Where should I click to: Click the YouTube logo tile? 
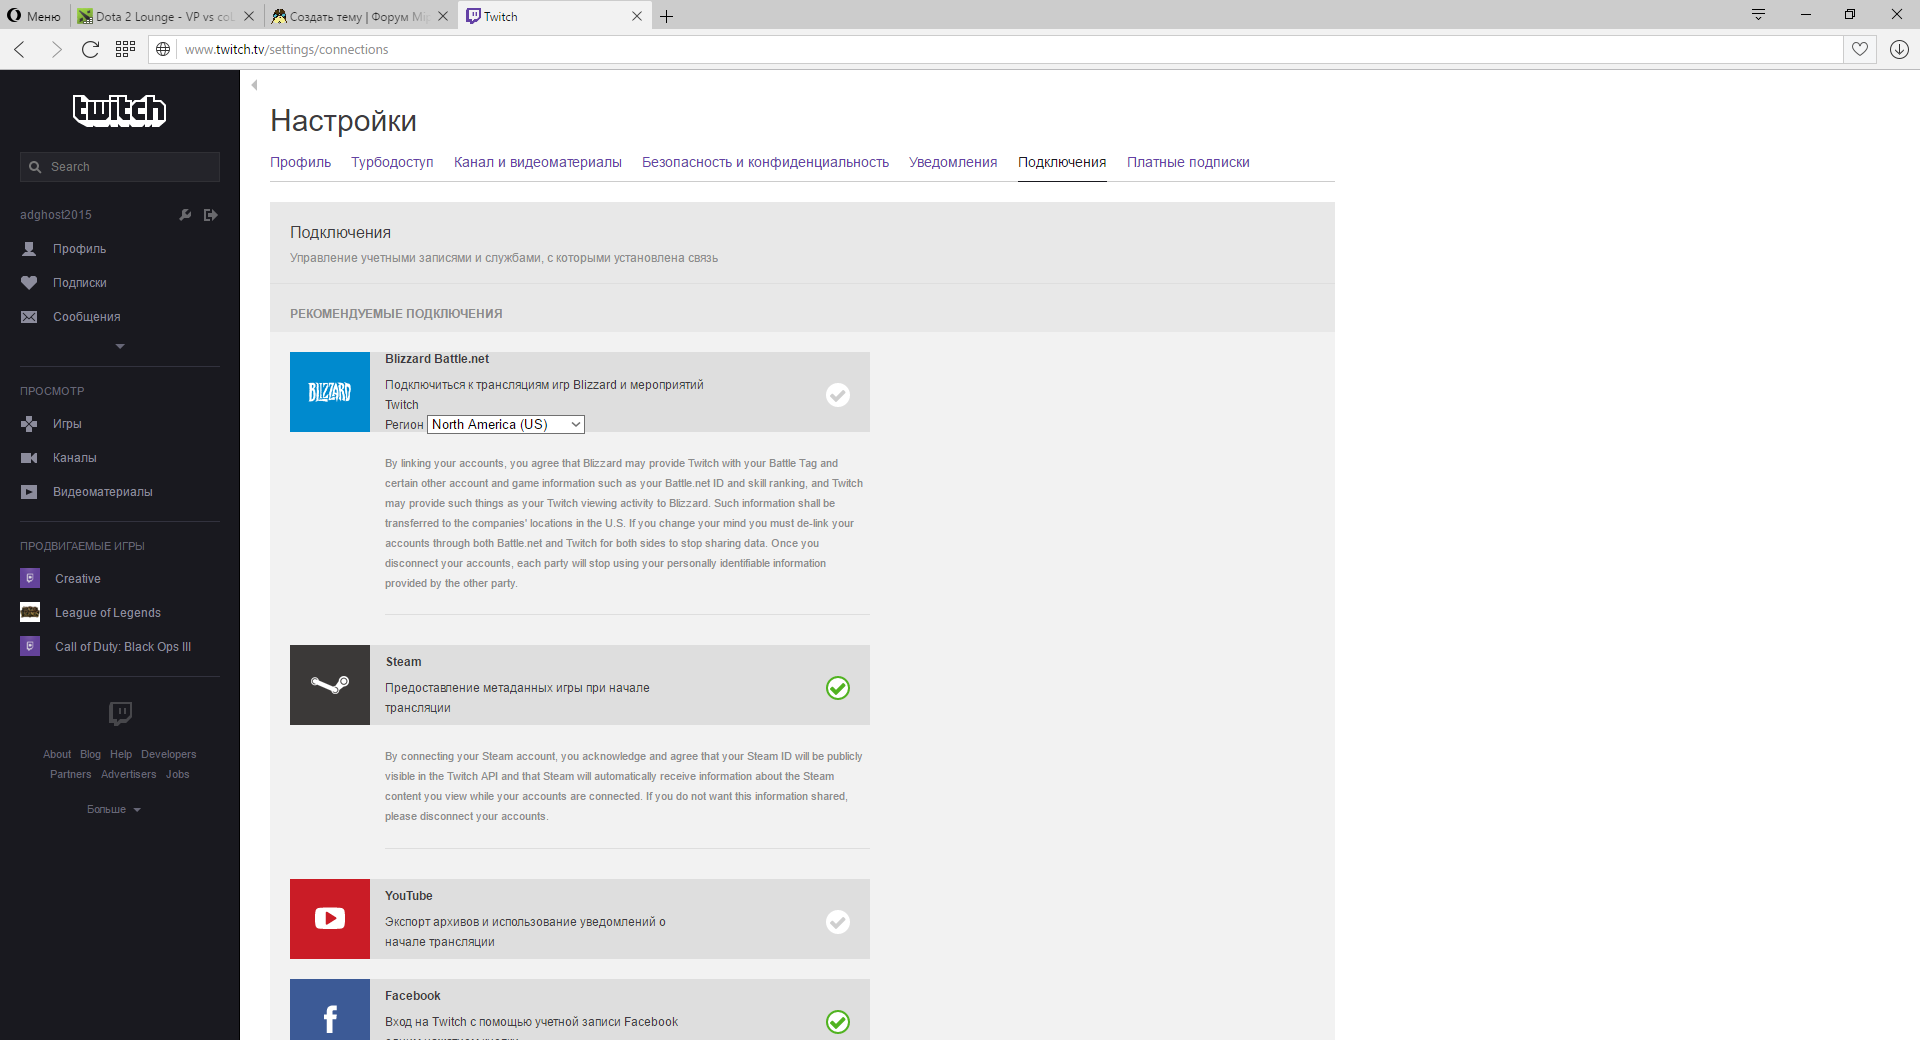coord(330,919)
